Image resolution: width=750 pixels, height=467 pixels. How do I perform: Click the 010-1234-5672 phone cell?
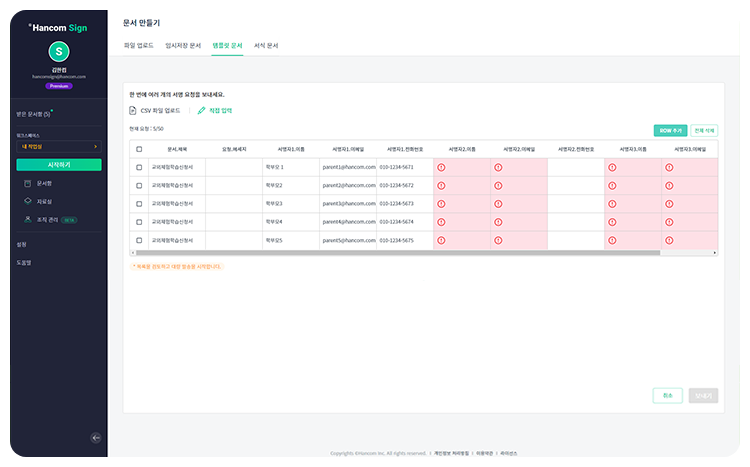405,186
